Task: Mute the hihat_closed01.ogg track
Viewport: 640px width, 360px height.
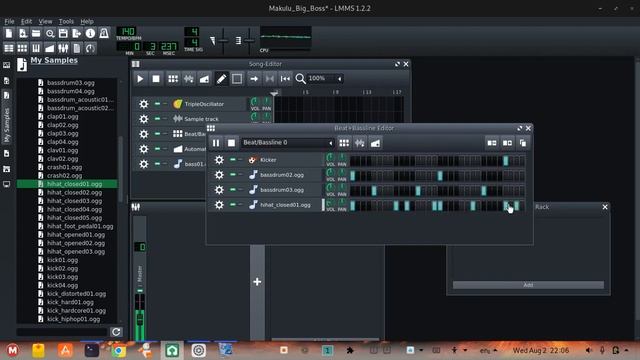Action: [232, 204]
